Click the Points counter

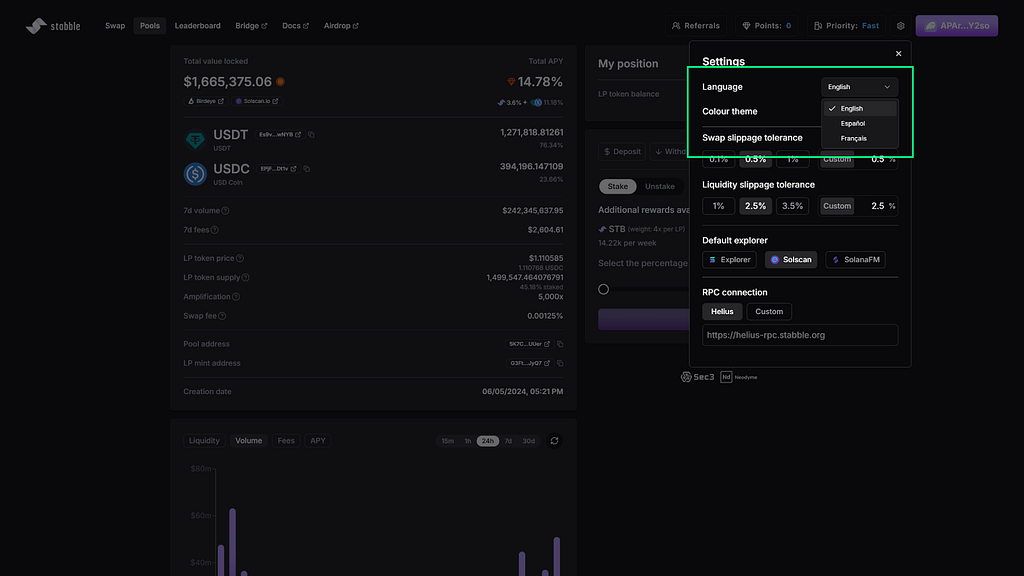point(767,25)
